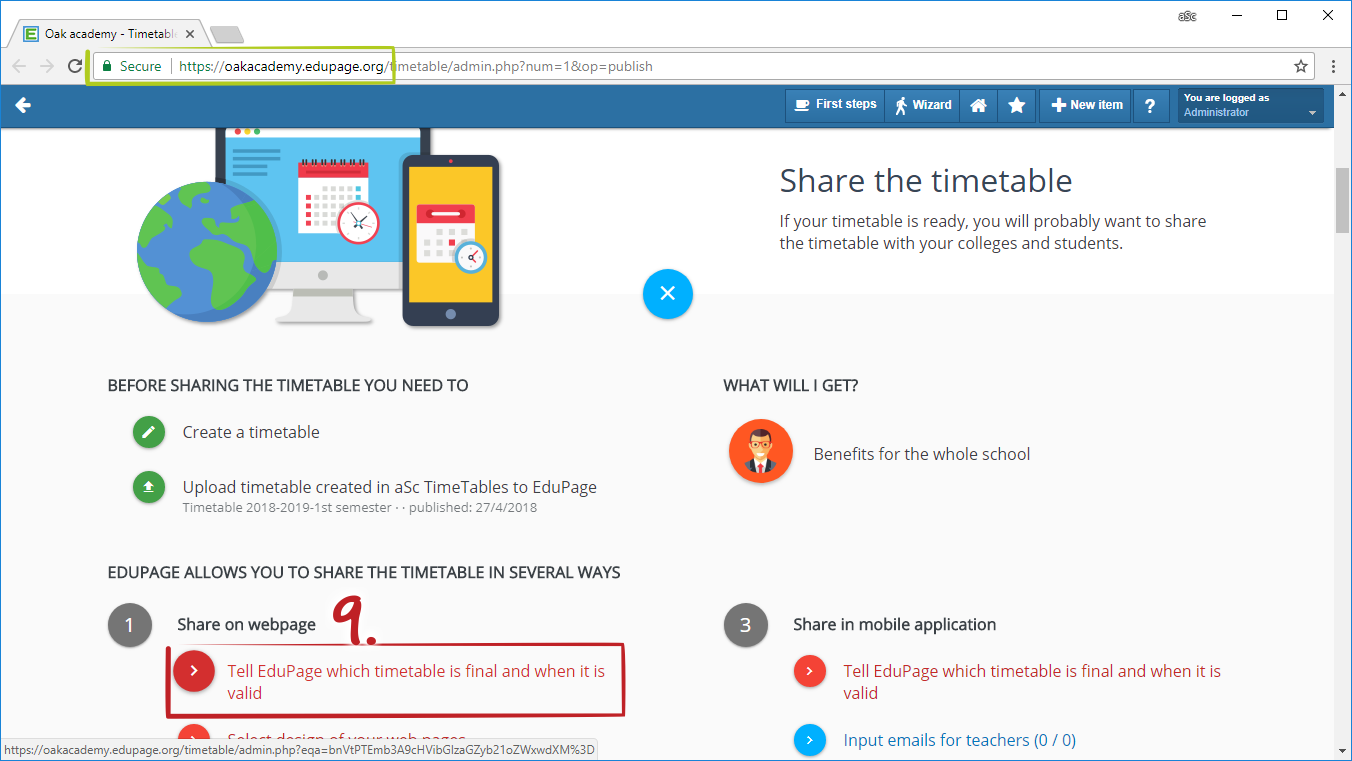Open the Chrome three-dot menu
Image resolution: width=1352 pixels, height=761 pixels.
pos(1333,66)
